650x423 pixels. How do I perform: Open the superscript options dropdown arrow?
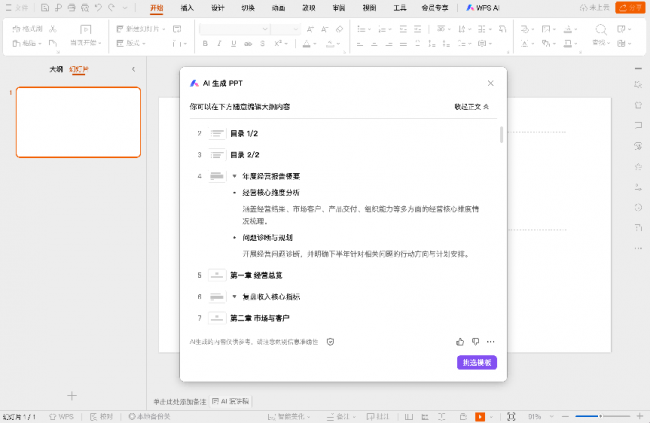click(286, 44)
